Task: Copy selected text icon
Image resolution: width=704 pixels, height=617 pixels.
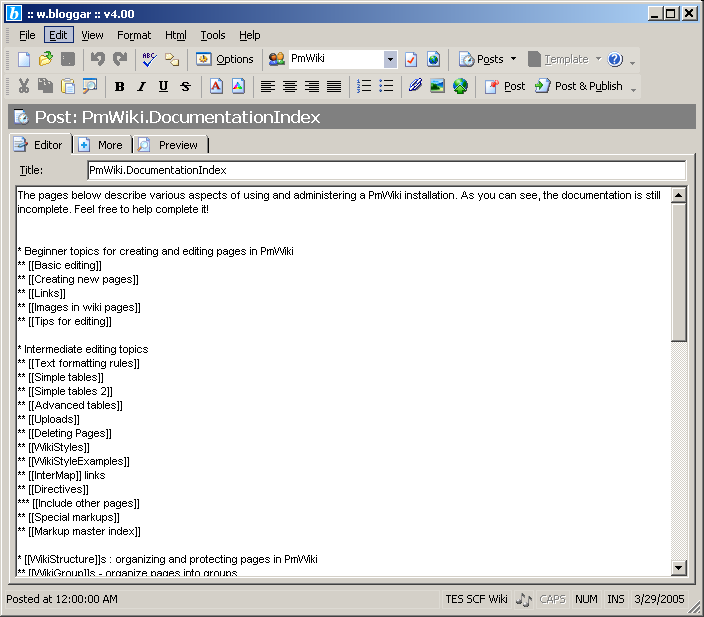Action: 45,86
